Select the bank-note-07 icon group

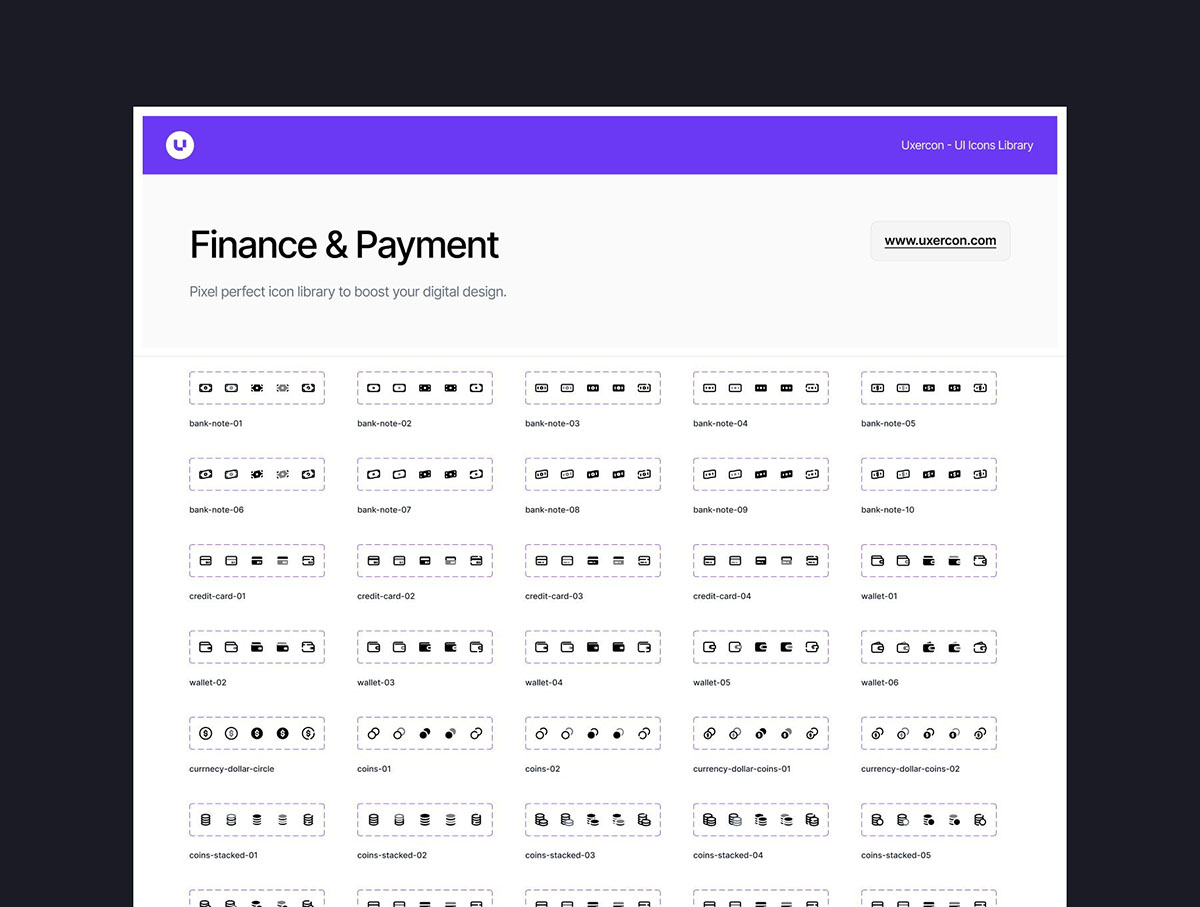coord(425,474)
